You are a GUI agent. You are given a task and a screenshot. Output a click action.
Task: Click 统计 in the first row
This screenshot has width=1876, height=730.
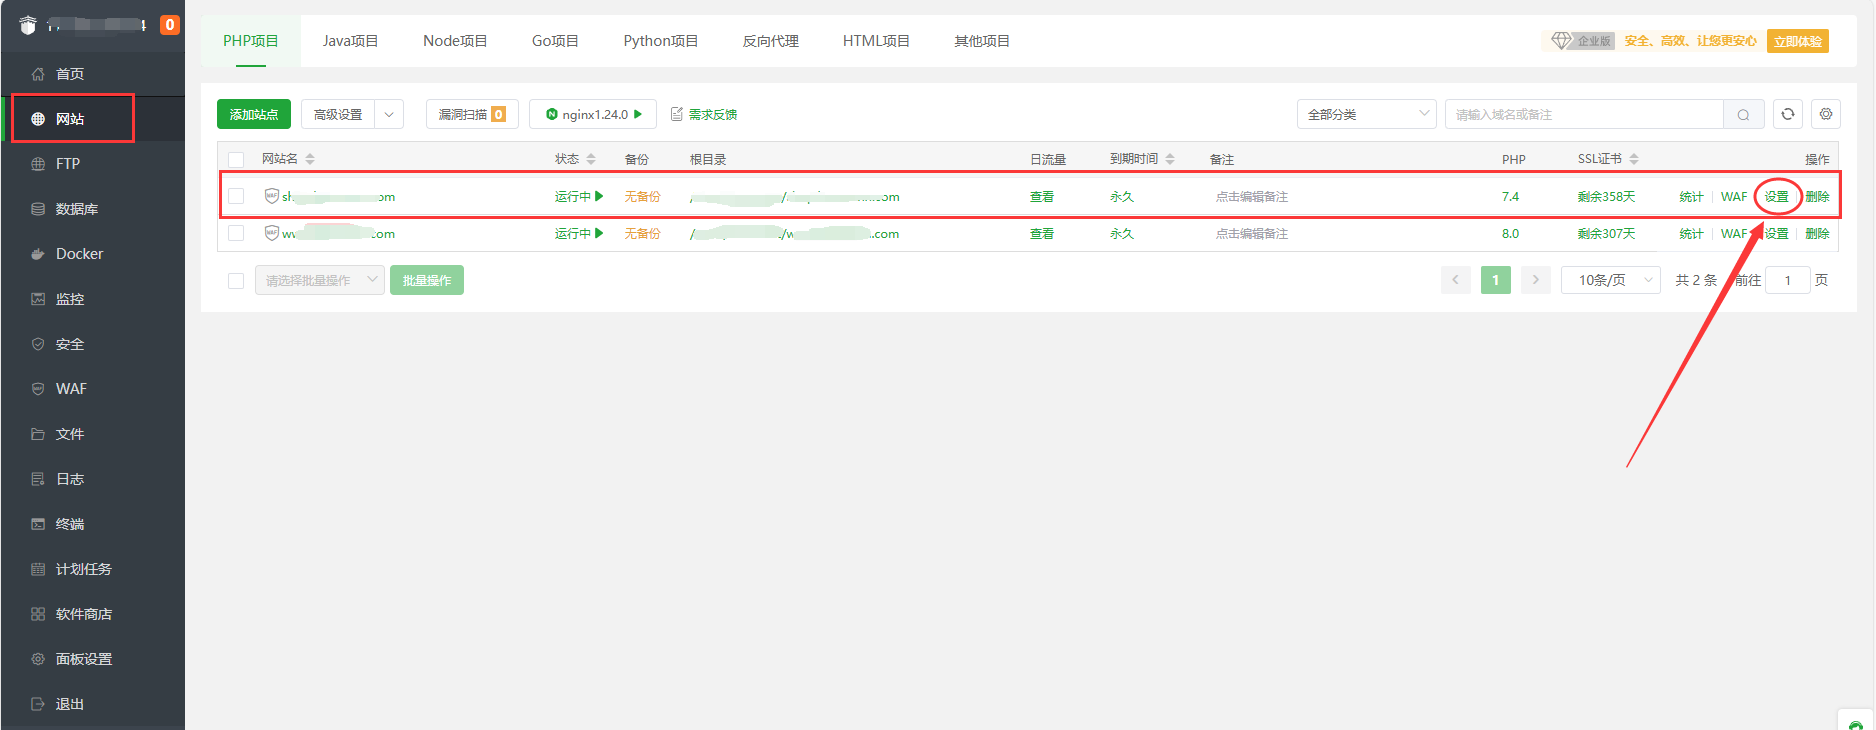tap(1691, 196)
